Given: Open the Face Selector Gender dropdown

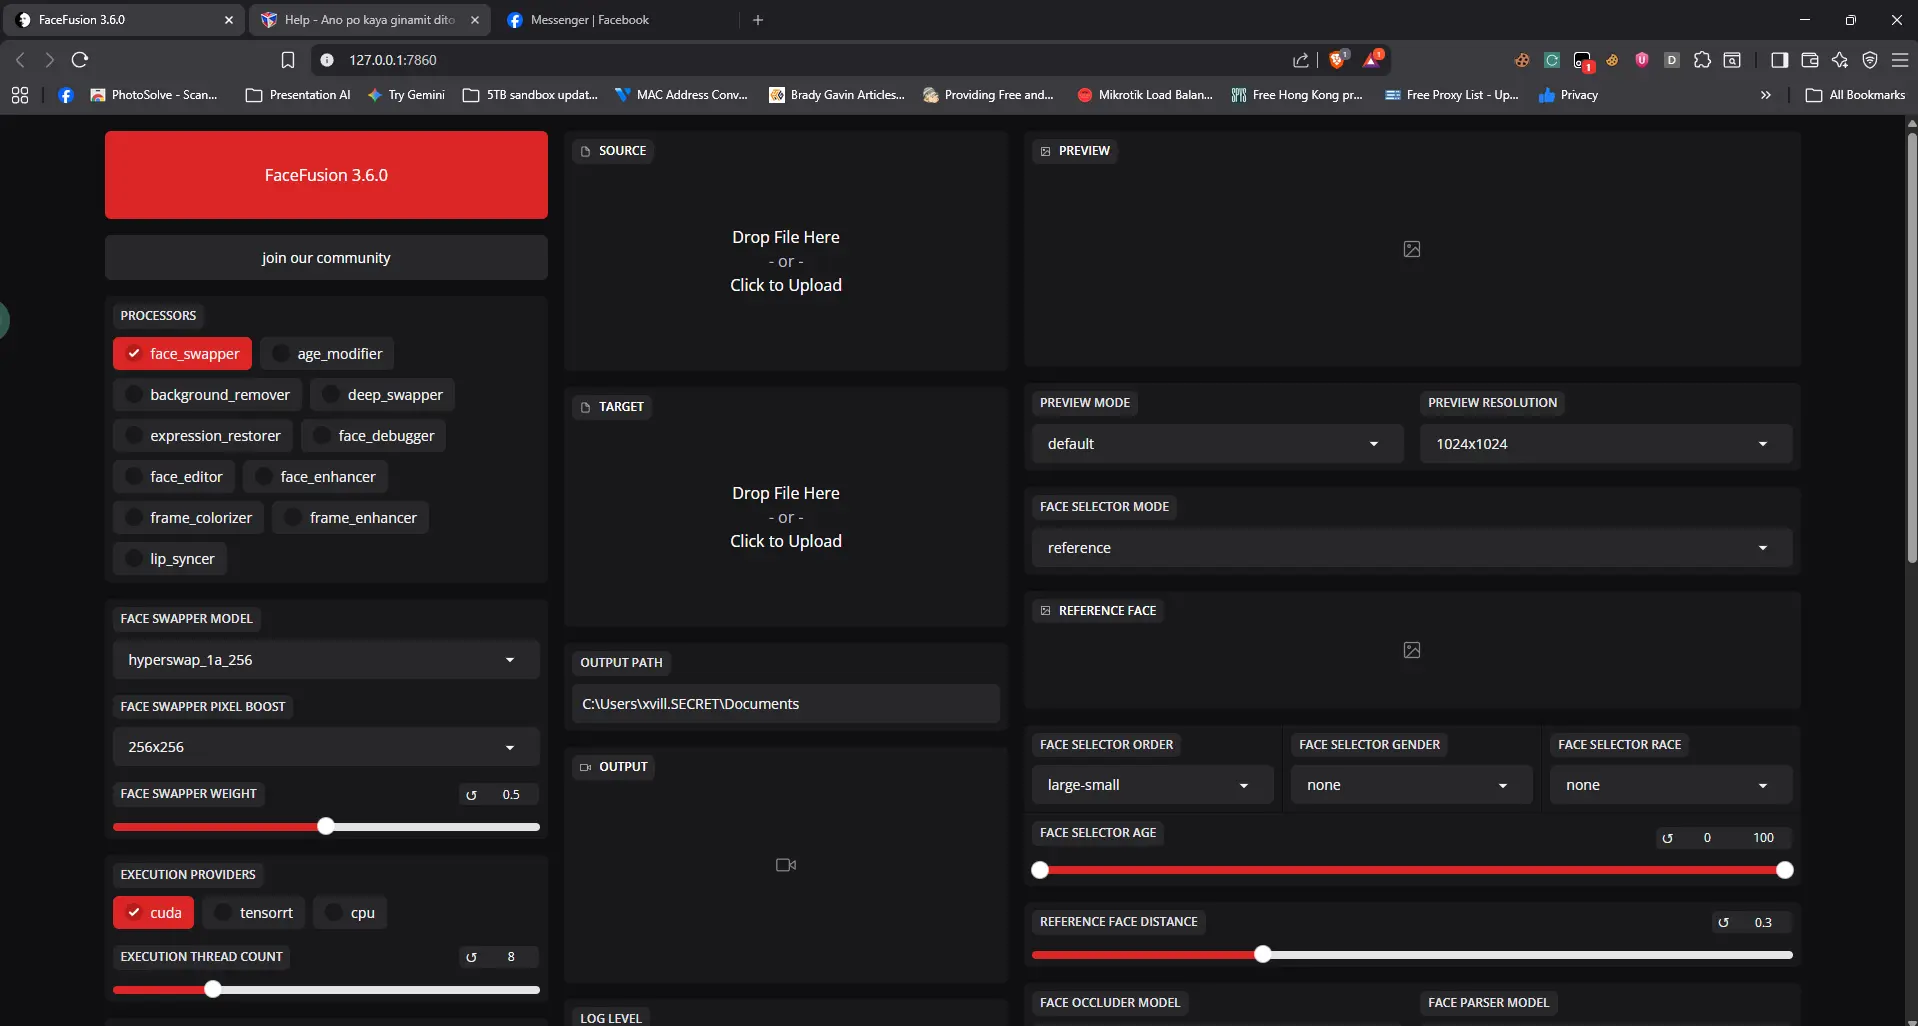Looking at the screenshot, I should point(1412,785).
